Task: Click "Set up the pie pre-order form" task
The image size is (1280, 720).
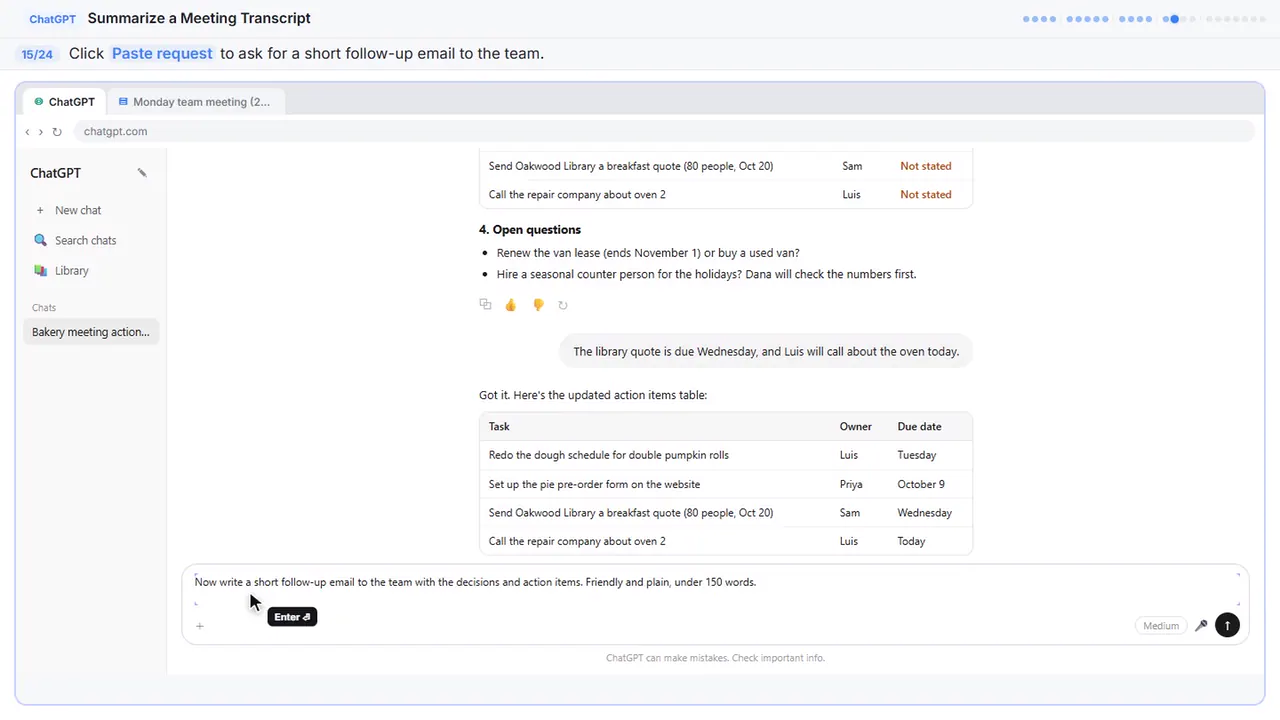Action: tap(594, 484)
